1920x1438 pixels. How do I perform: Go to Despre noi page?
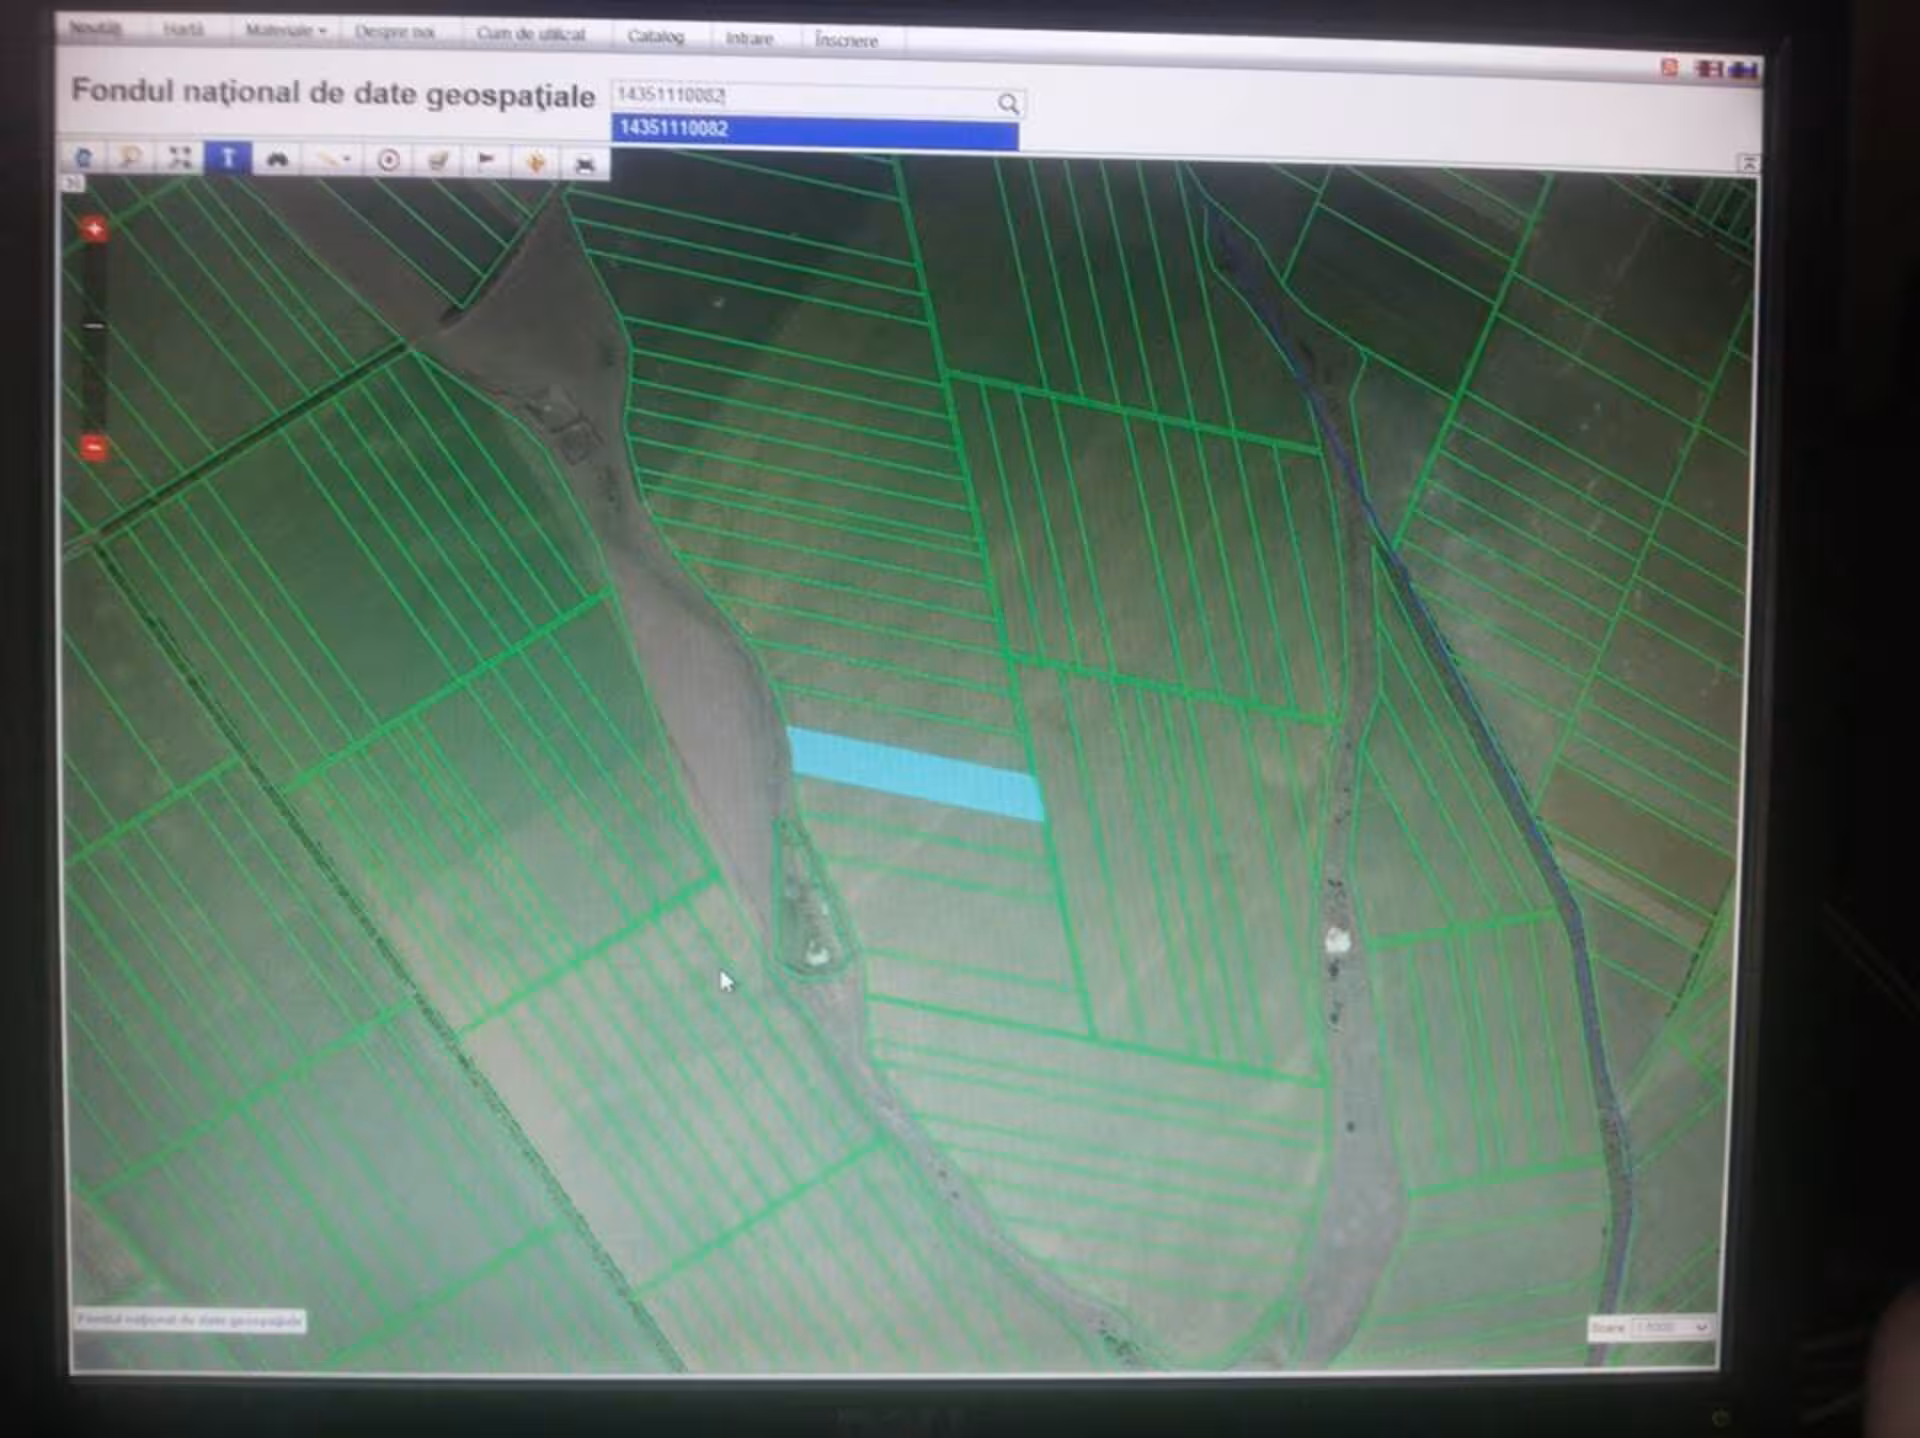click(x=395, y=32)
